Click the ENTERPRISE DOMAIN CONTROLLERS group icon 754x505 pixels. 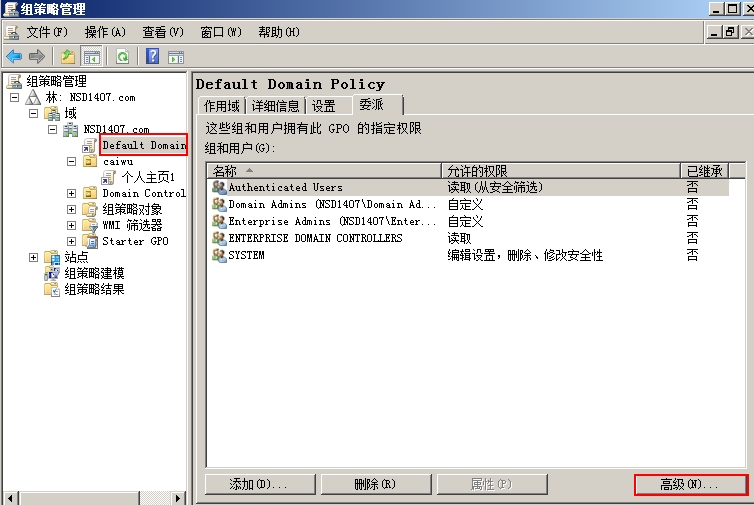pos(219,238)
